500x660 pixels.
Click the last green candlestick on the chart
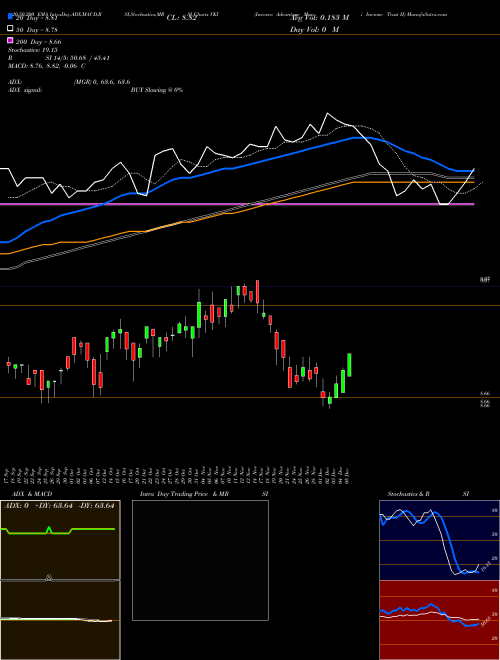coord(349,365)
